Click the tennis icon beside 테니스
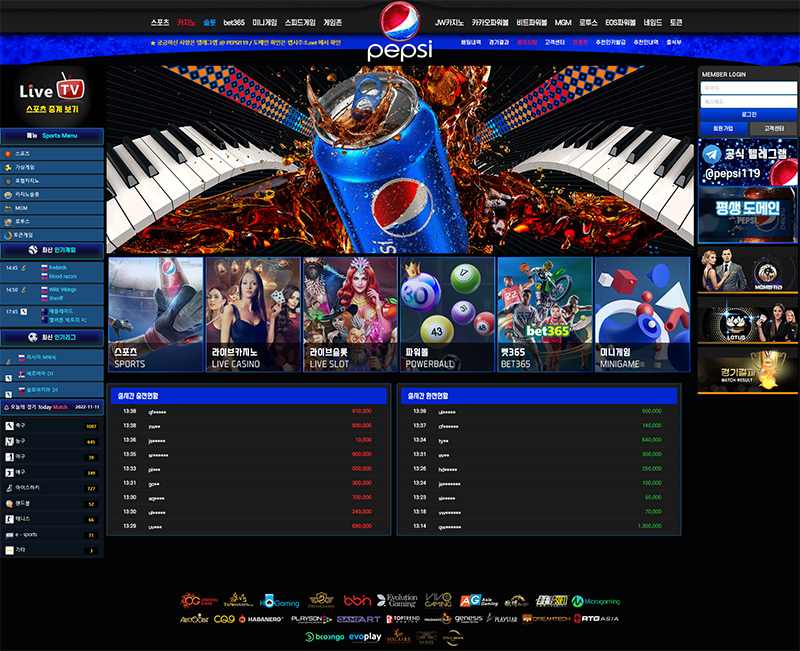 click(9, 519)
